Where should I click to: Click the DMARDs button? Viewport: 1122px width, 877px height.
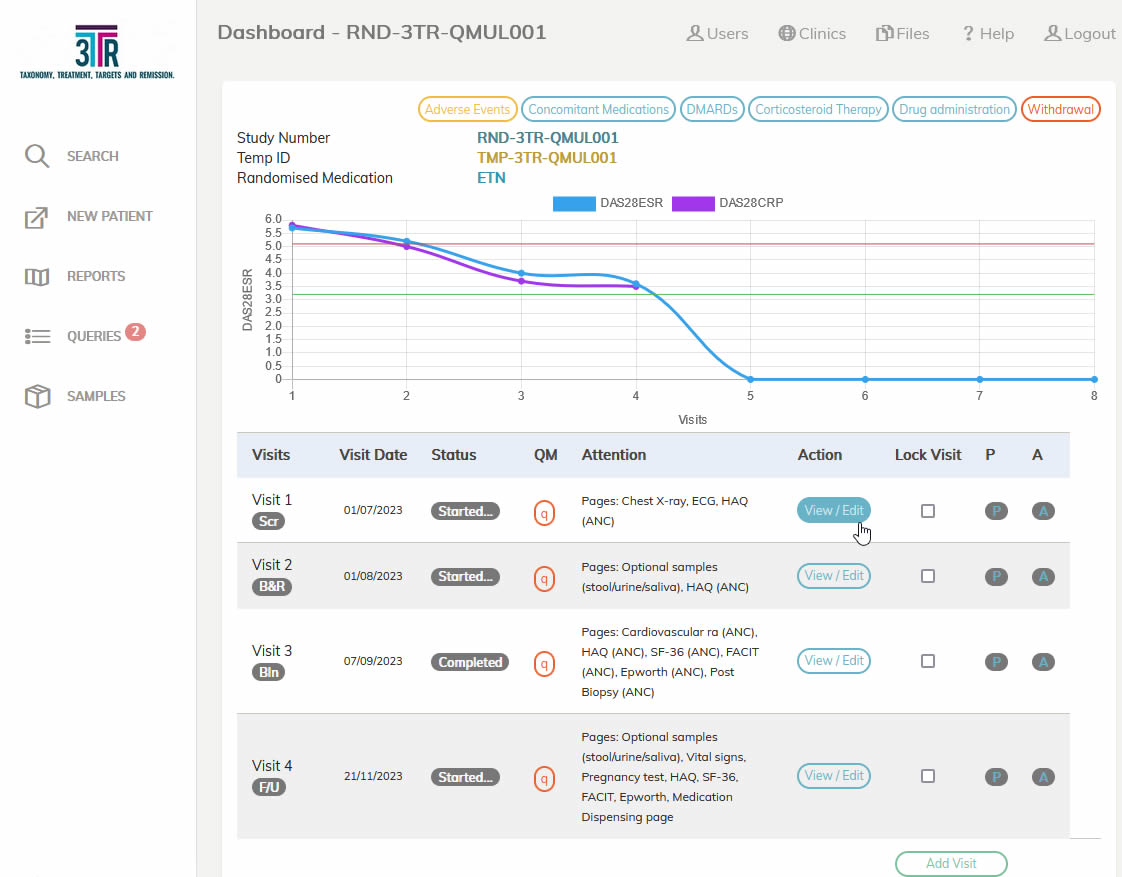click(712, 109)
